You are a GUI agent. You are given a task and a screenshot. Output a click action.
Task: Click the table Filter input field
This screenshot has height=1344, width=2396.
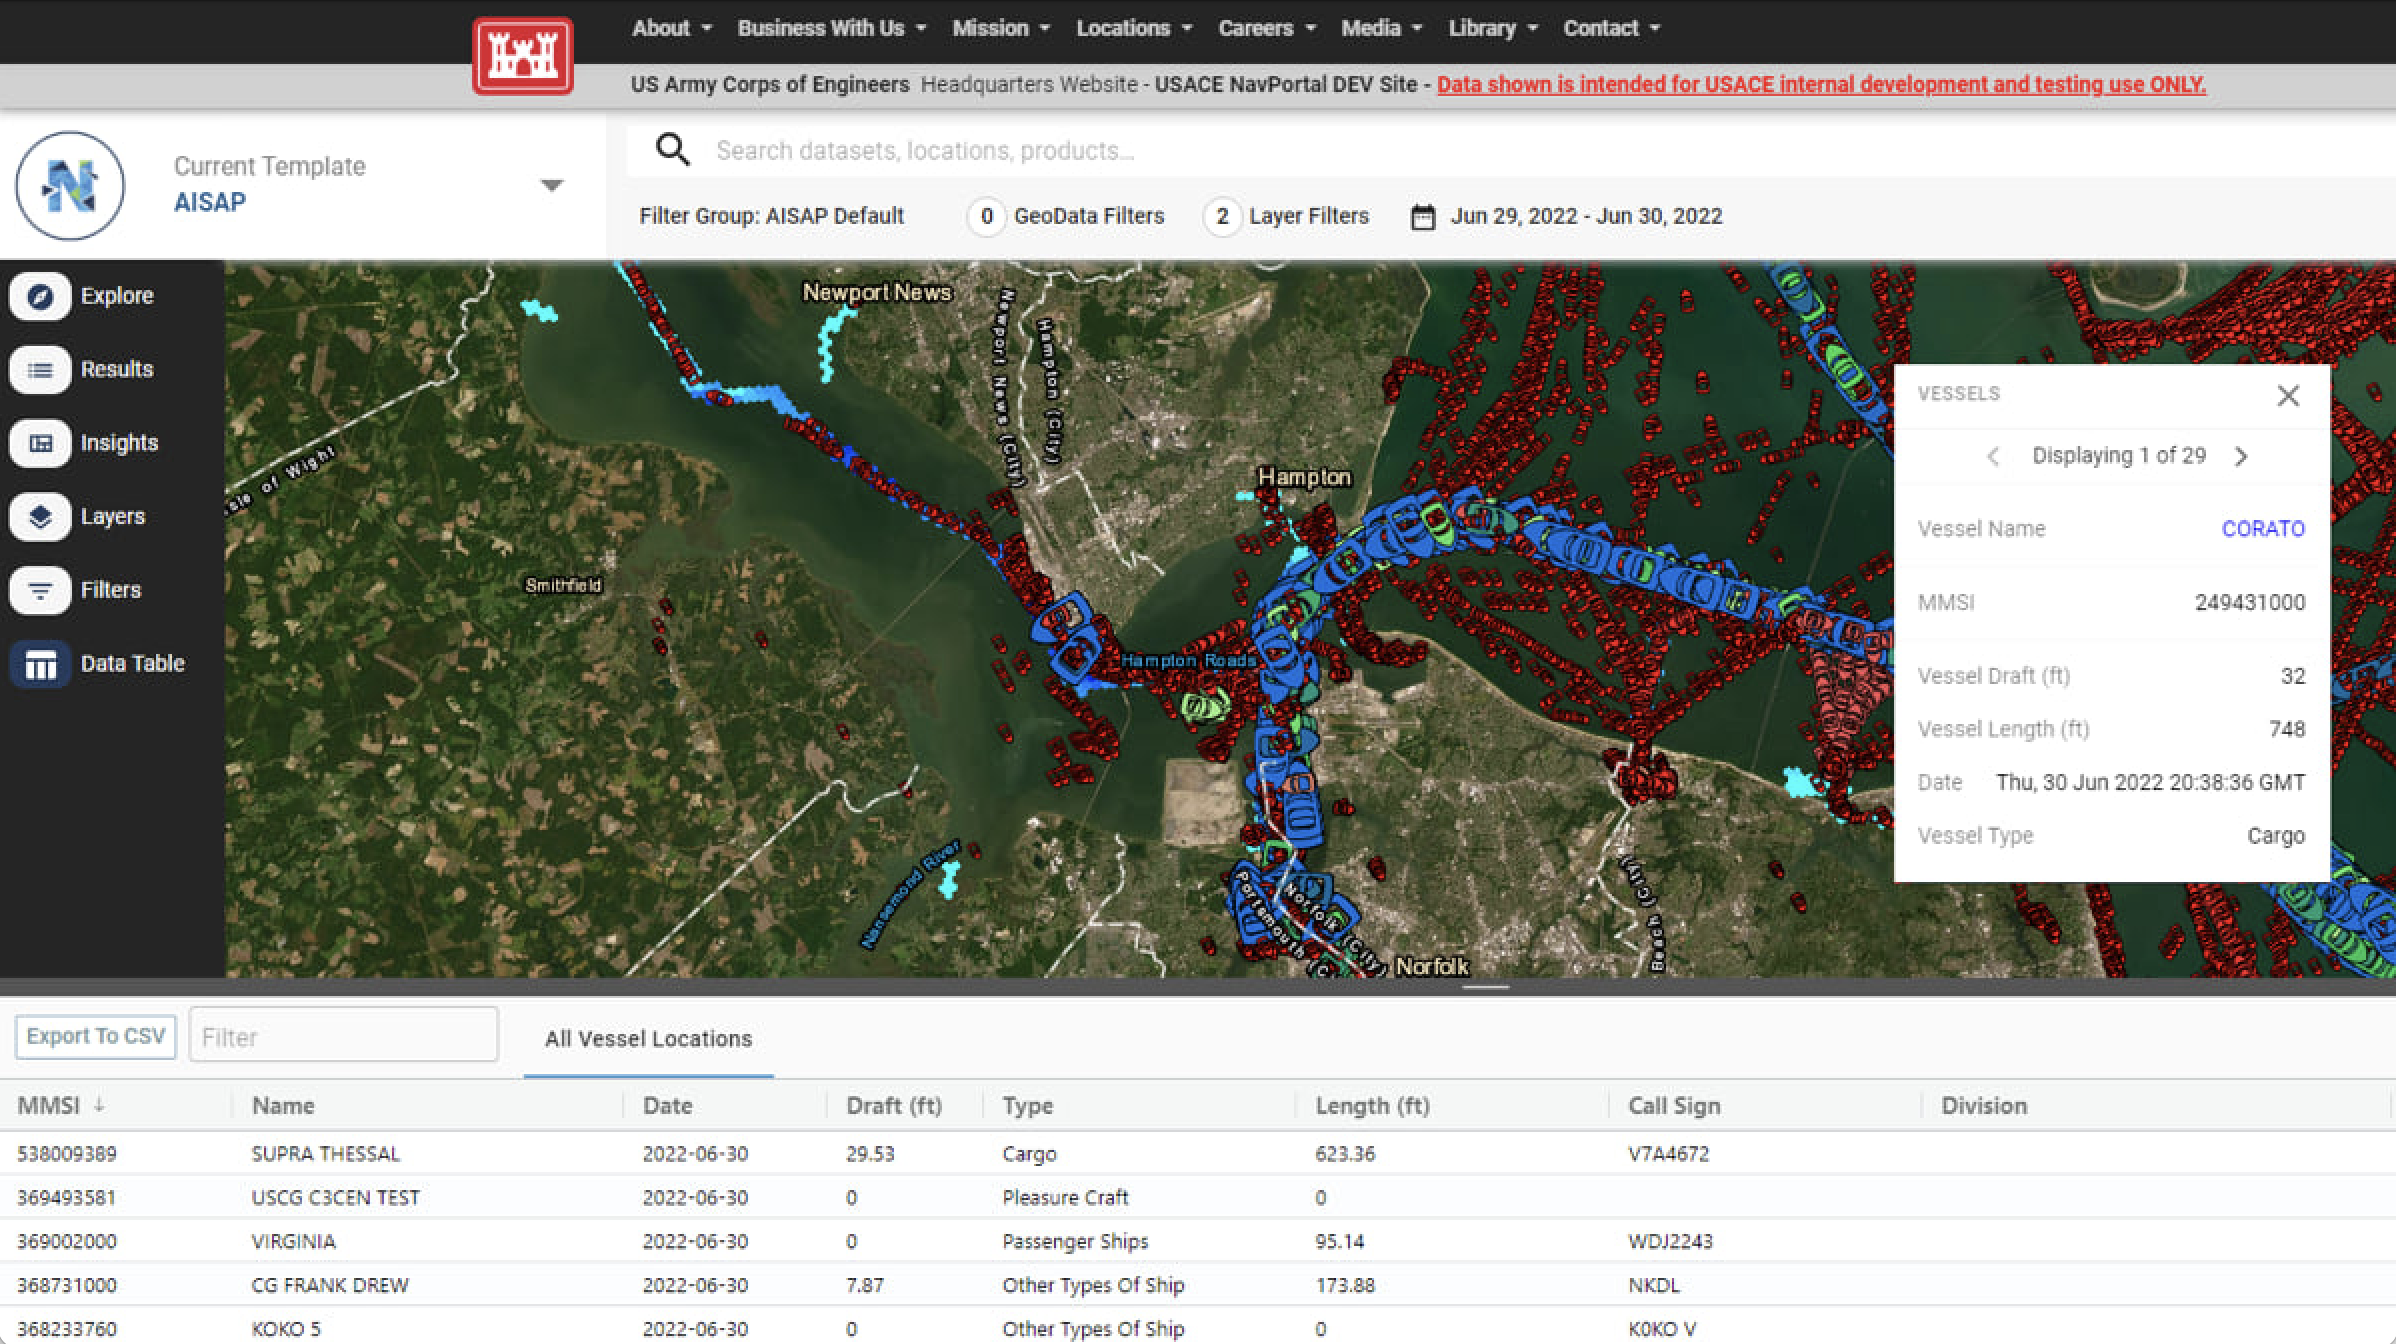click(x=343, y=1036)
